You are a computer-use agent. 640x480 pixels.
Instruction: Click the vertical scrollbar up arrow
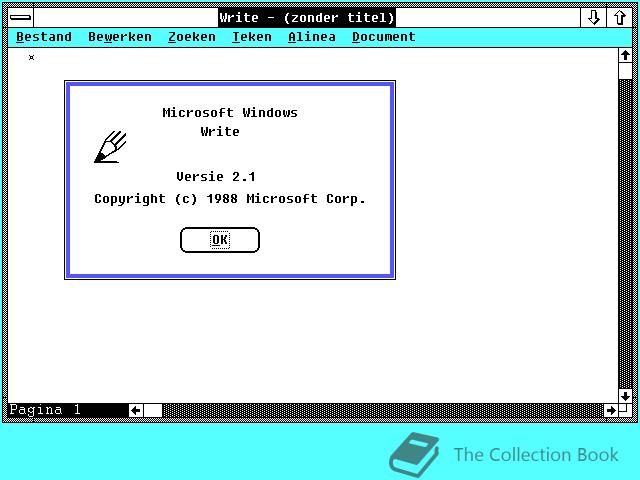625,55
